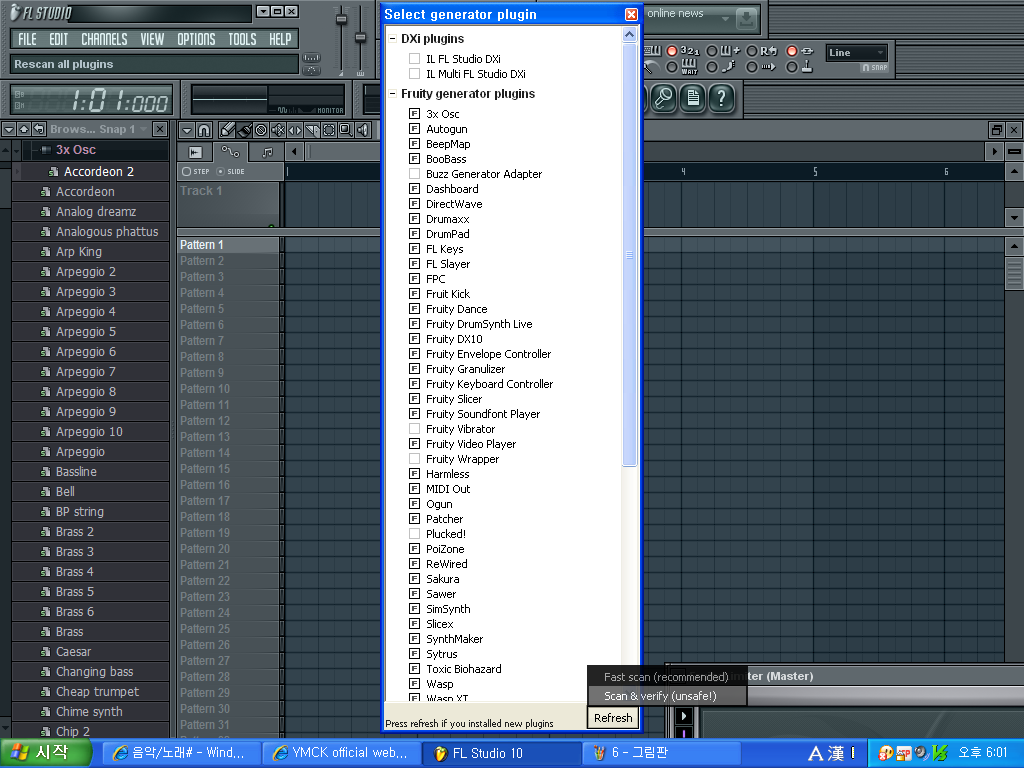
Task: Click the main pitch slider
Action: coord(360,39)
